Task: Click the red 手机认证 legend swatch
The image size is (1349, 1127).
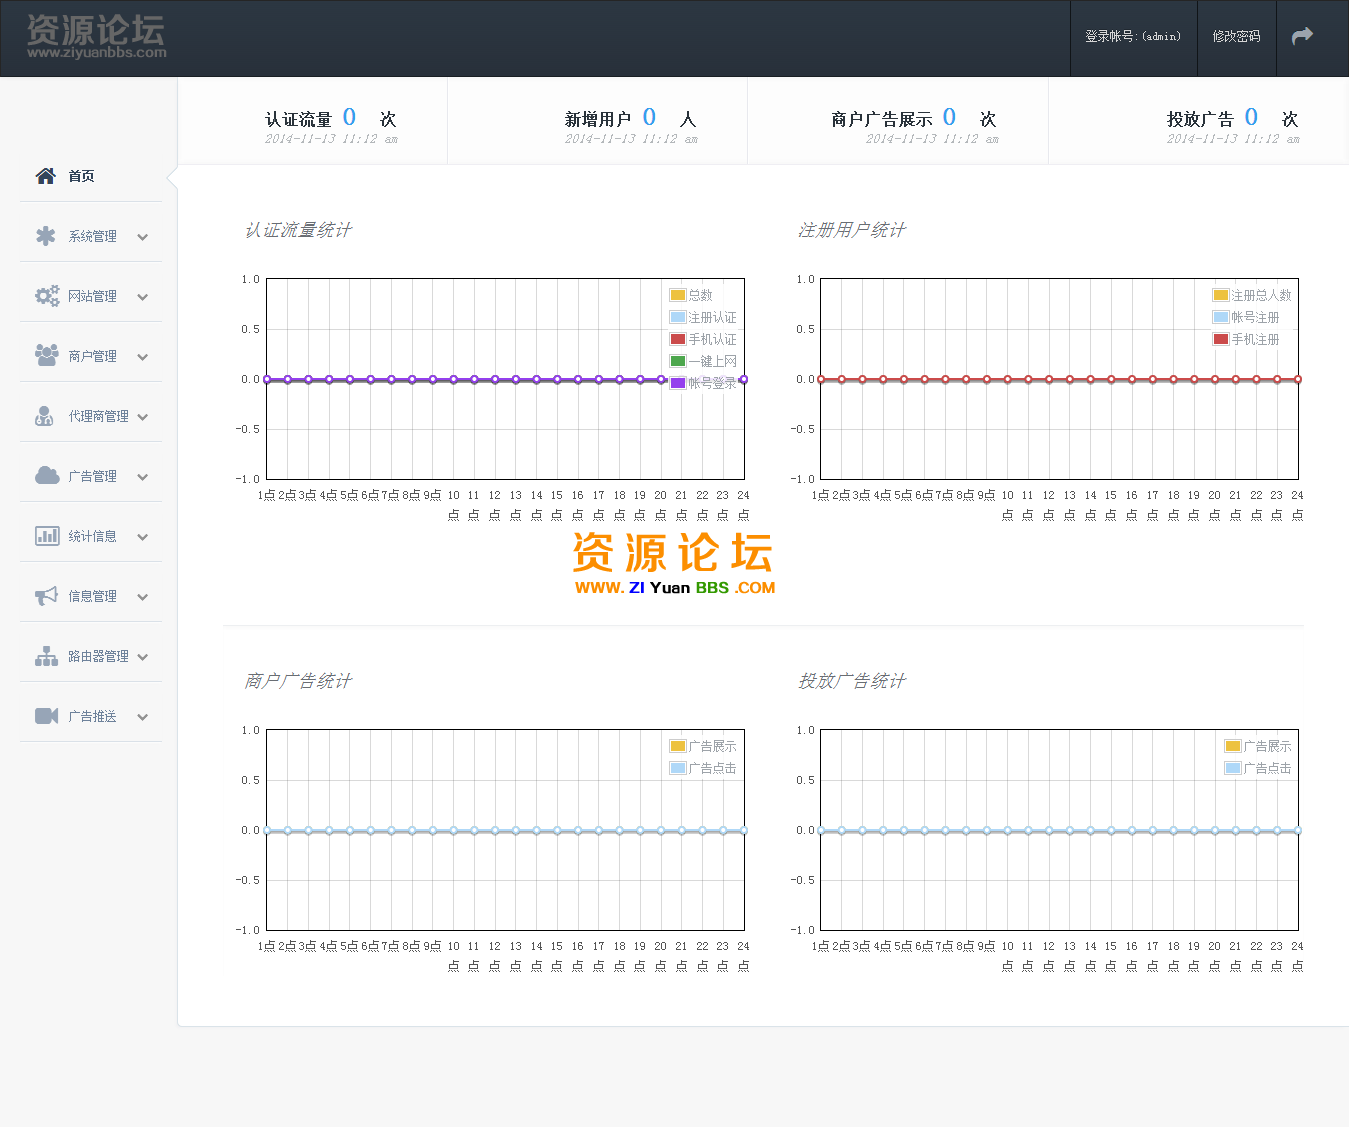Action: pyautogui.click(x=678, y=339)
